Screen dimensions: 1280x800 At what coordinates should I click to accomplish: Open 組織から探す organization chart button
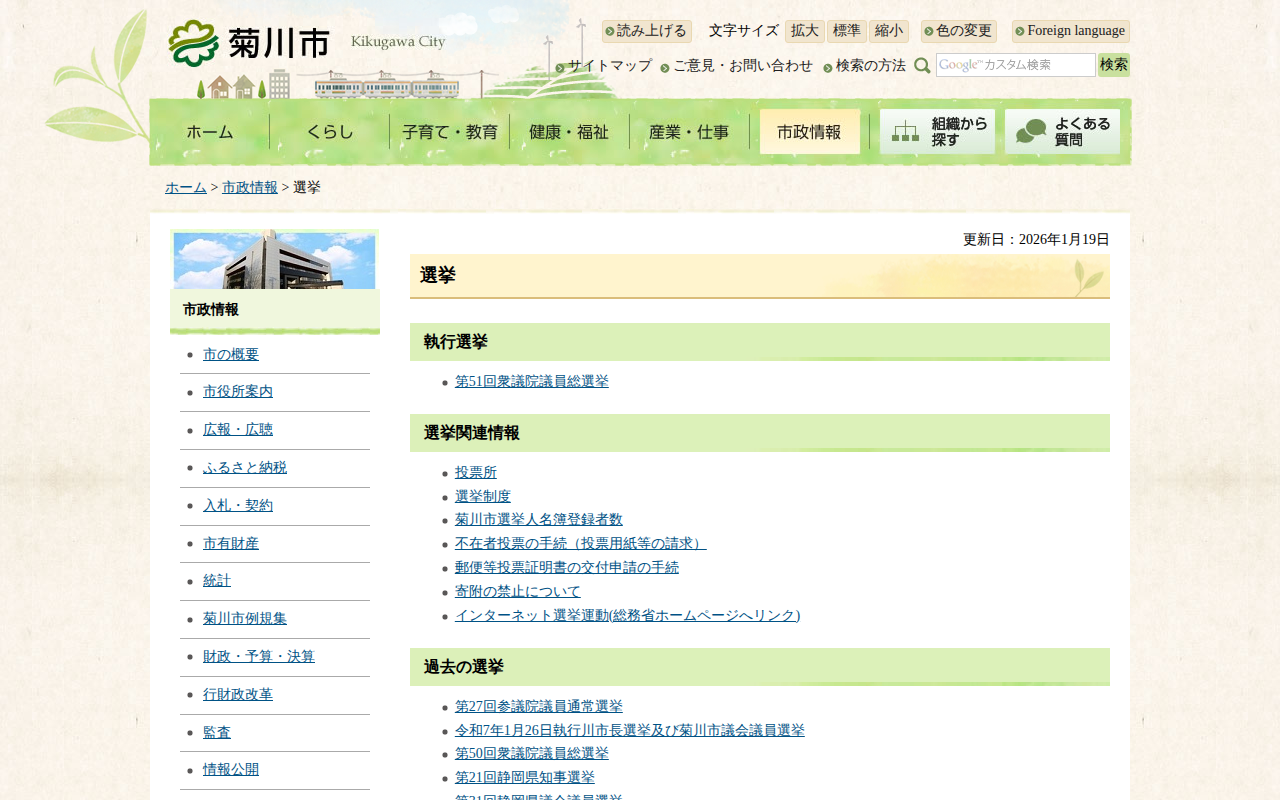(x=937, y=132)
